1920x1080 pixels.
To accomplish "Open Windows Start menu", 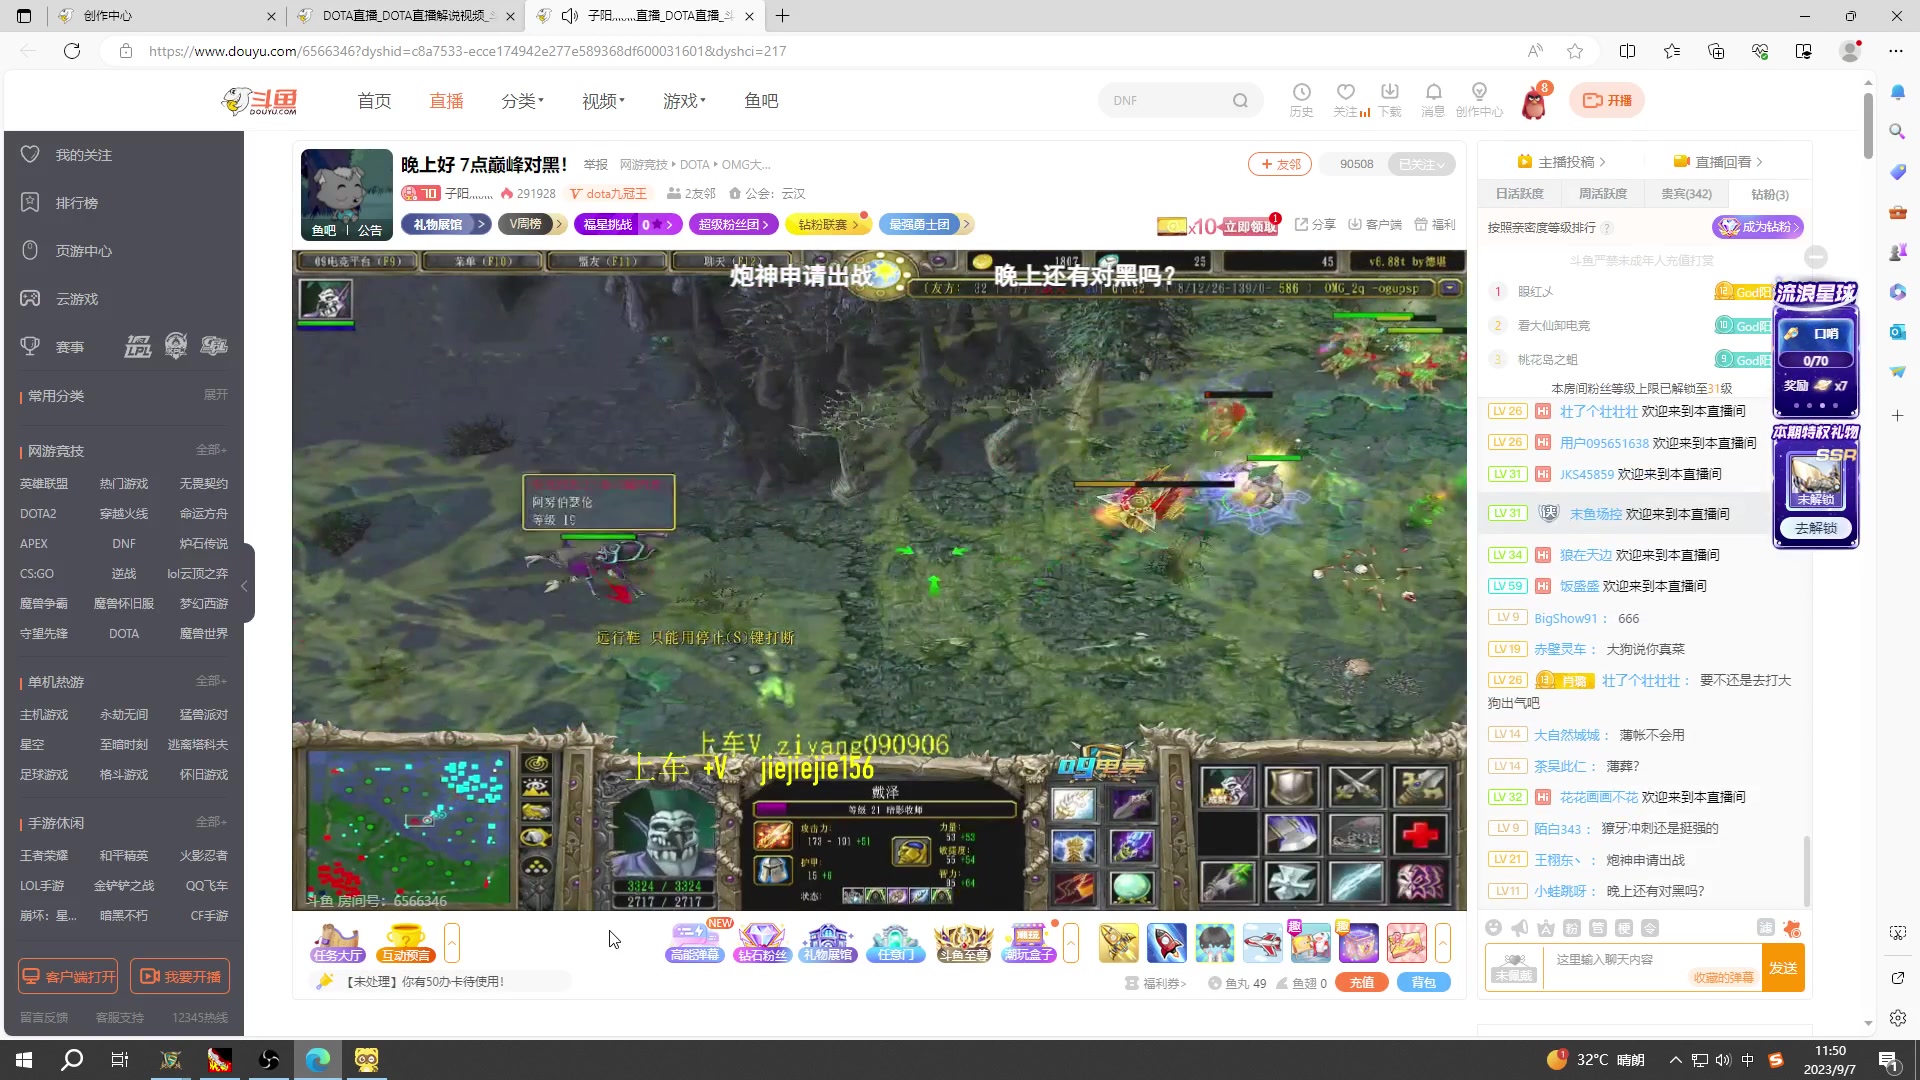I will click(24, 1060).
